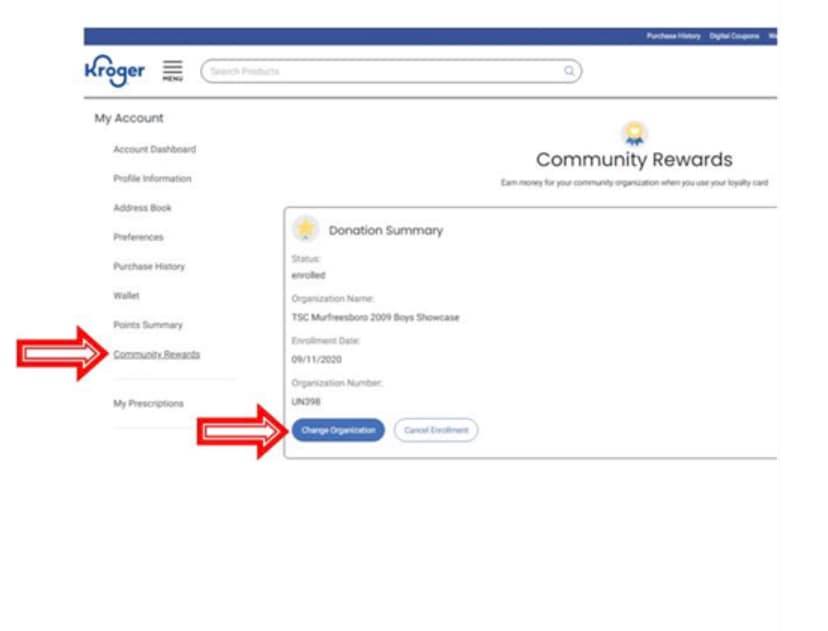Open Profile Information page
The width and height of the screenshot is (828, 631).
pyautogui.click(x=153, y=178)
